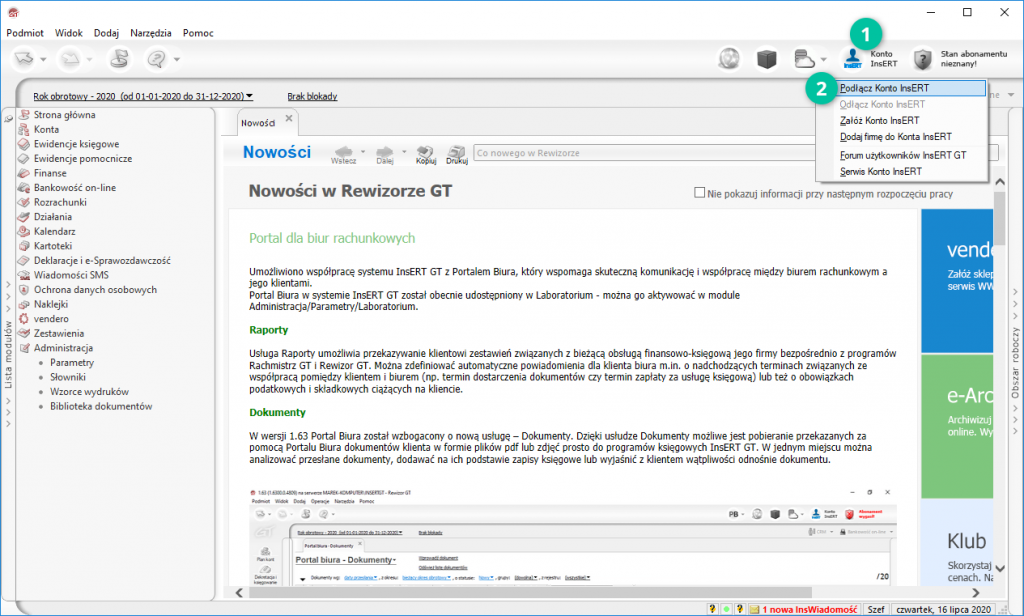Click the Portal Biura screenshot thumbnail
The image size is (1024, 616).
click(573, 536)
